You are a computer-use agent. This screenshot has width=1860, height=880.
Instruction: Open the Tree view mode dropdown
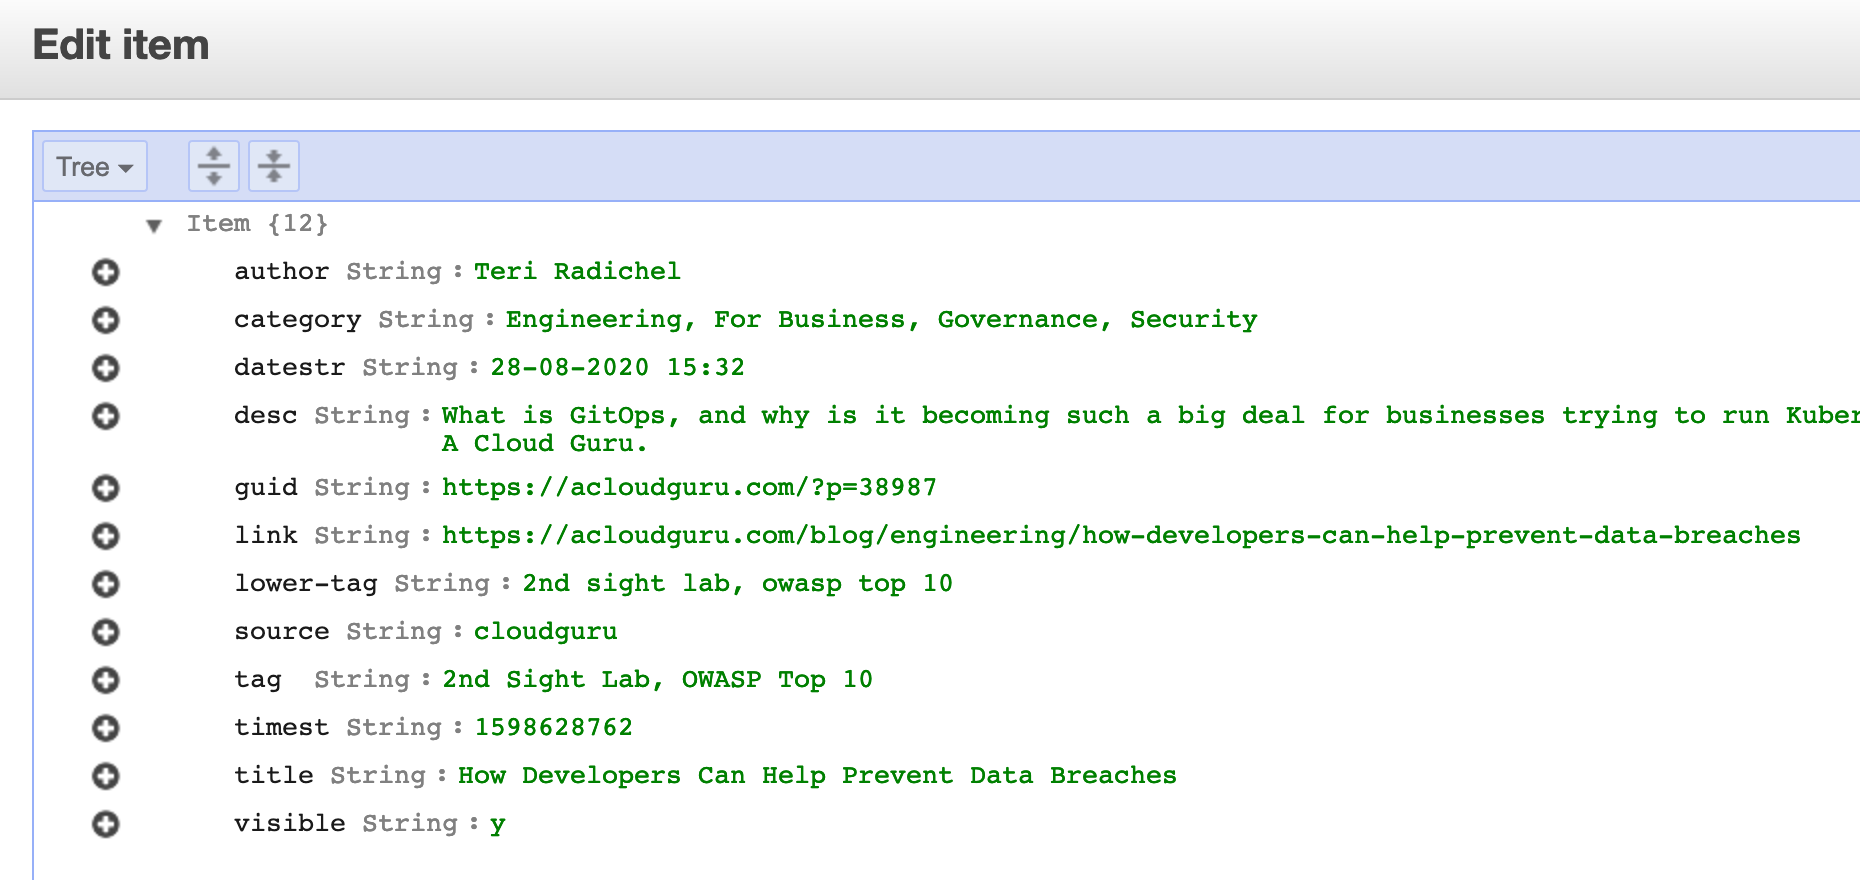tap(95, 166)
